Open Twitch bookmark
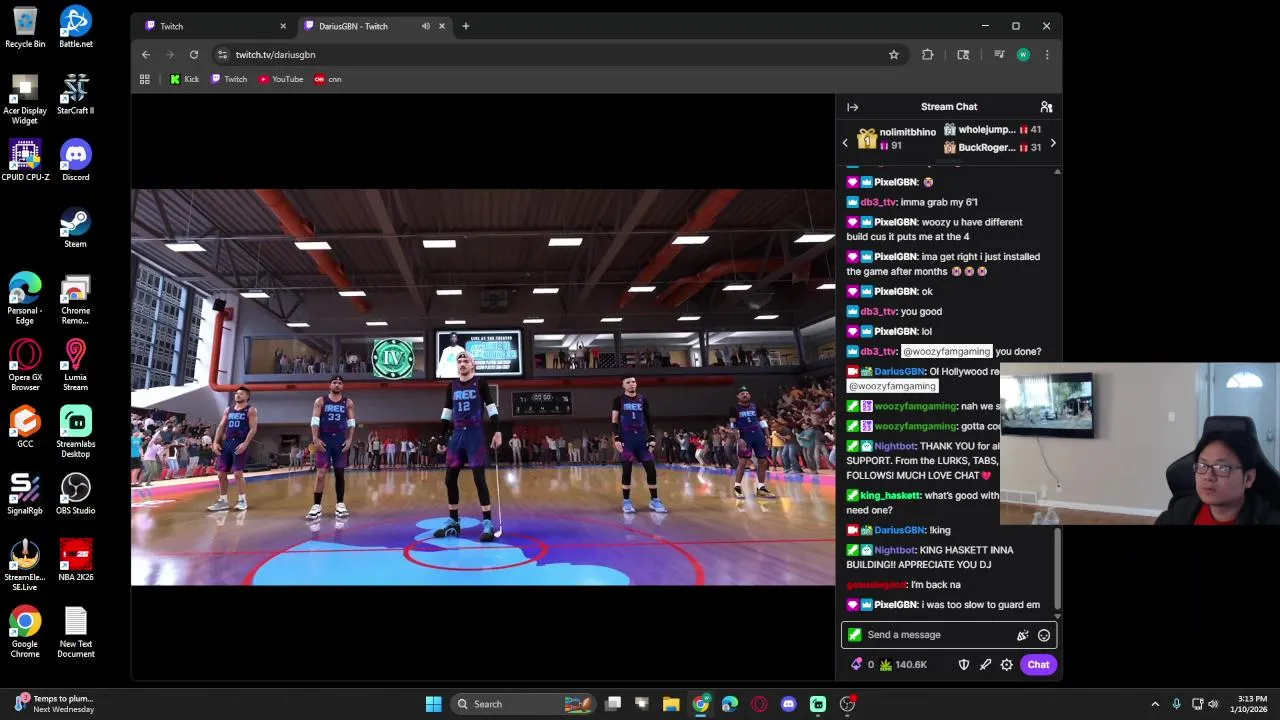The width and height of the screenshot is (1280, 720). (229, 79)
